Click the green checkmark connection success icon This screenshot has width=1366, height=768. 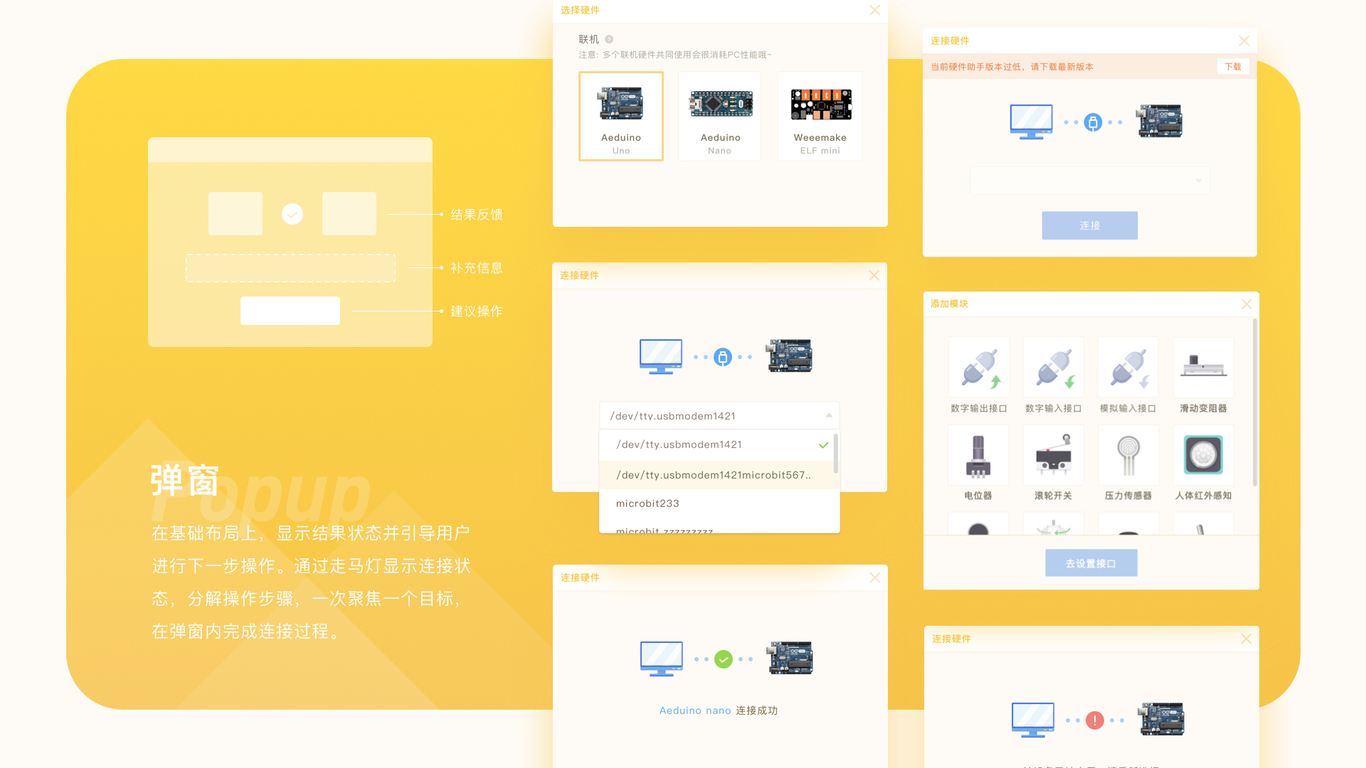(723, 659)
